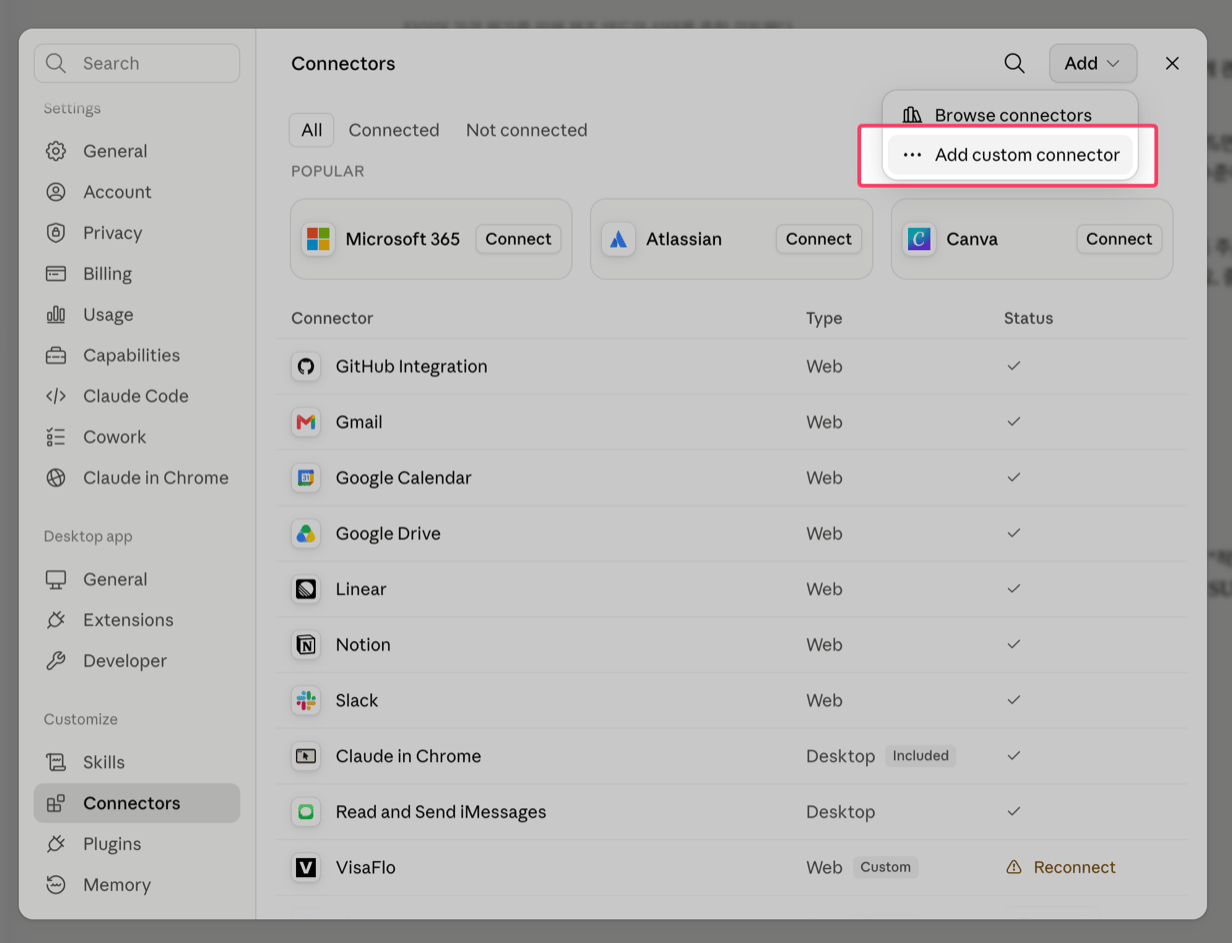Click the settings Search field

137,63
